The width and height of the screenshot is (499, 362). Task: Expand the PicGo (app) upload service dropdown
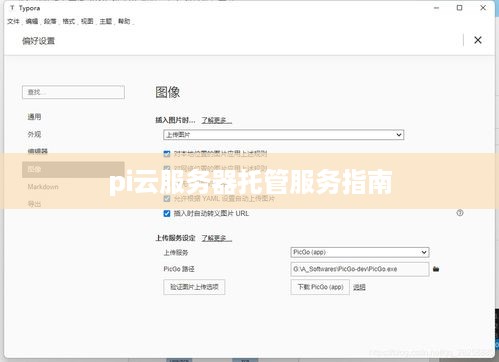(360, 252)
